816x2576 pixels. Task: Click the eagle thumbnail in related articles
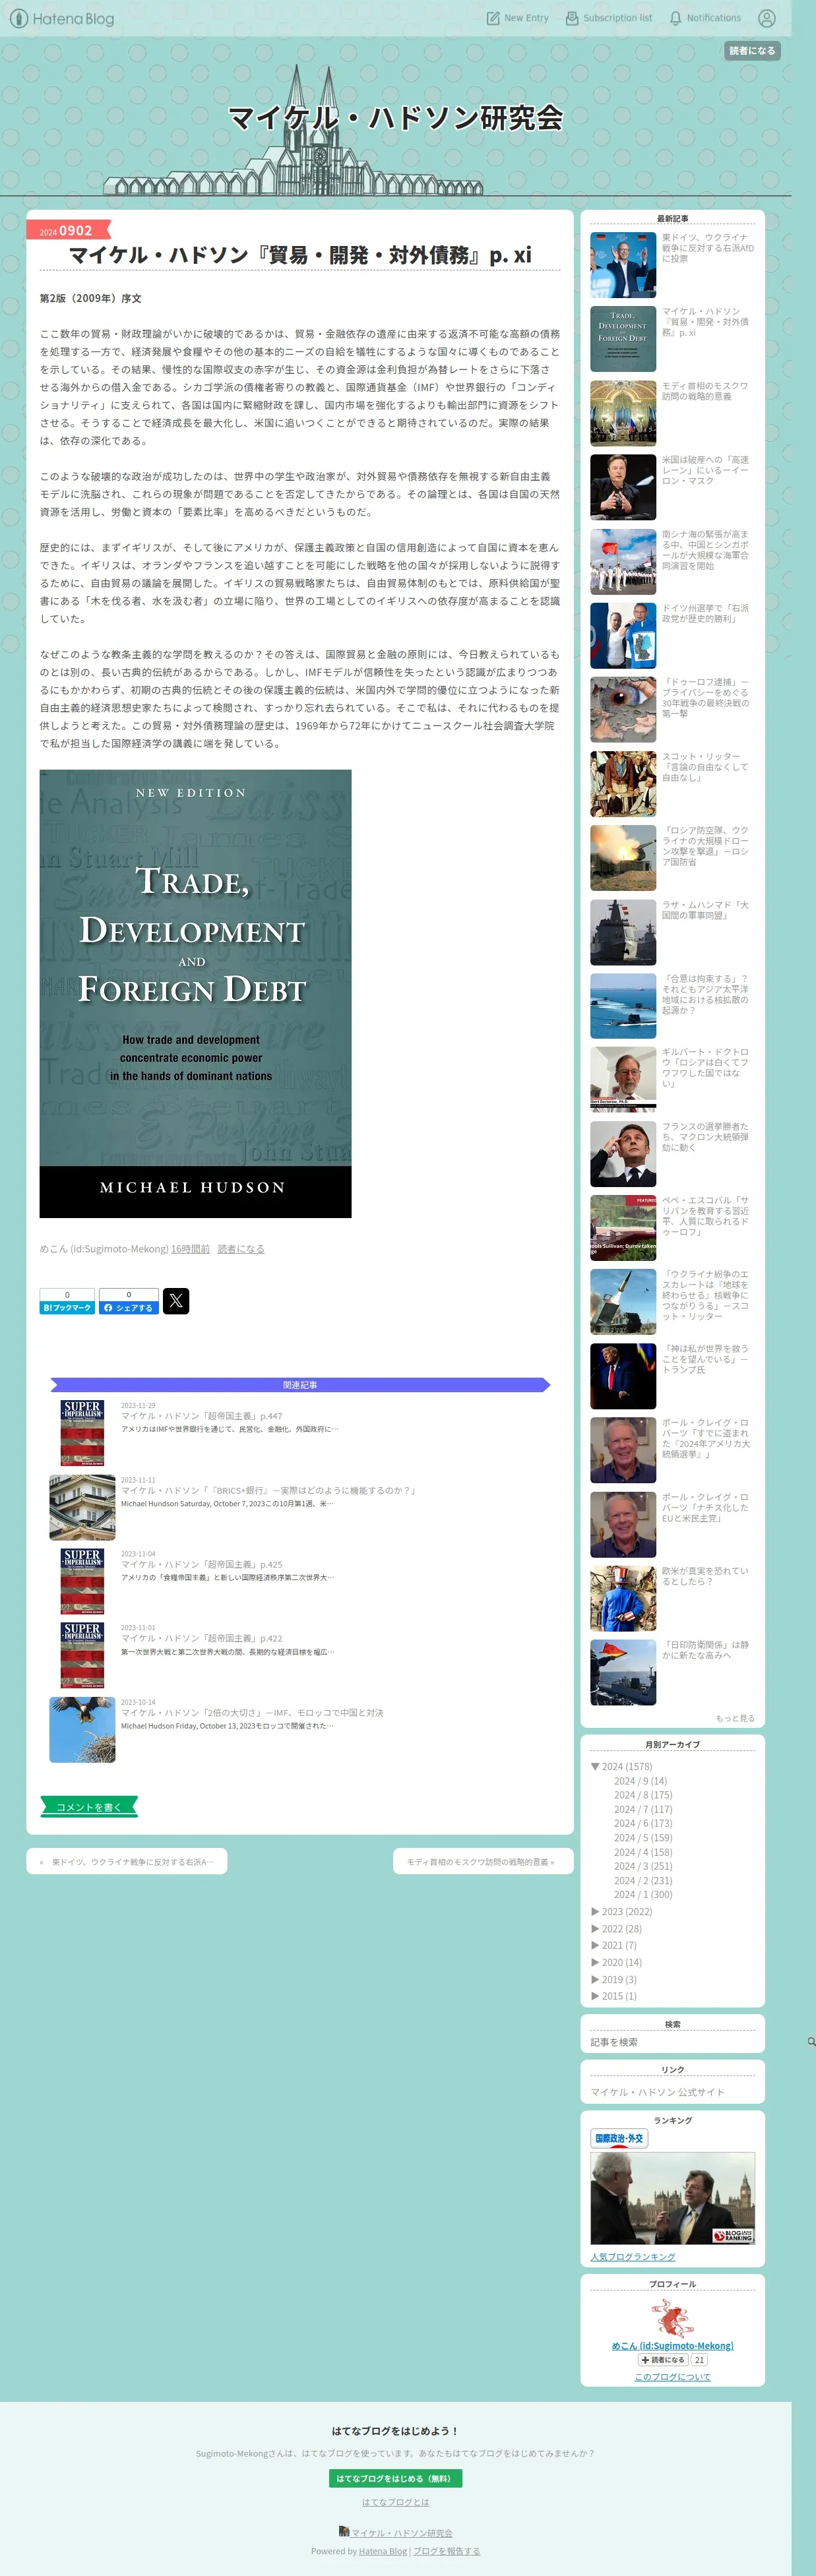tap(82, 1729)
